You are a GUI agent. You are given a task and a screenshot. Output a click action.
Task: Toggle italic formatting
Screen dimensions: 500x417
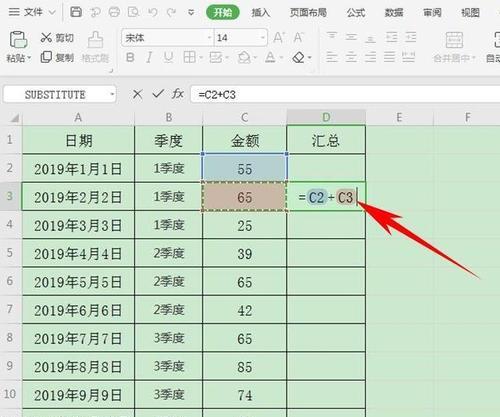(x=149, y=58)
